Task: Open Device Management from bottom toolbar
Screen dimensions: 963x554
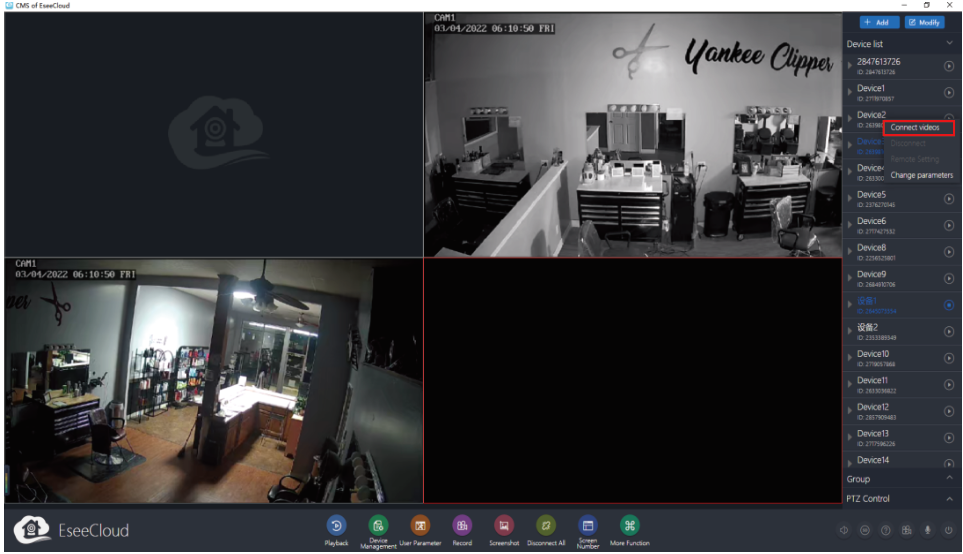Action: pyautogui.click(x=378, y=524)
